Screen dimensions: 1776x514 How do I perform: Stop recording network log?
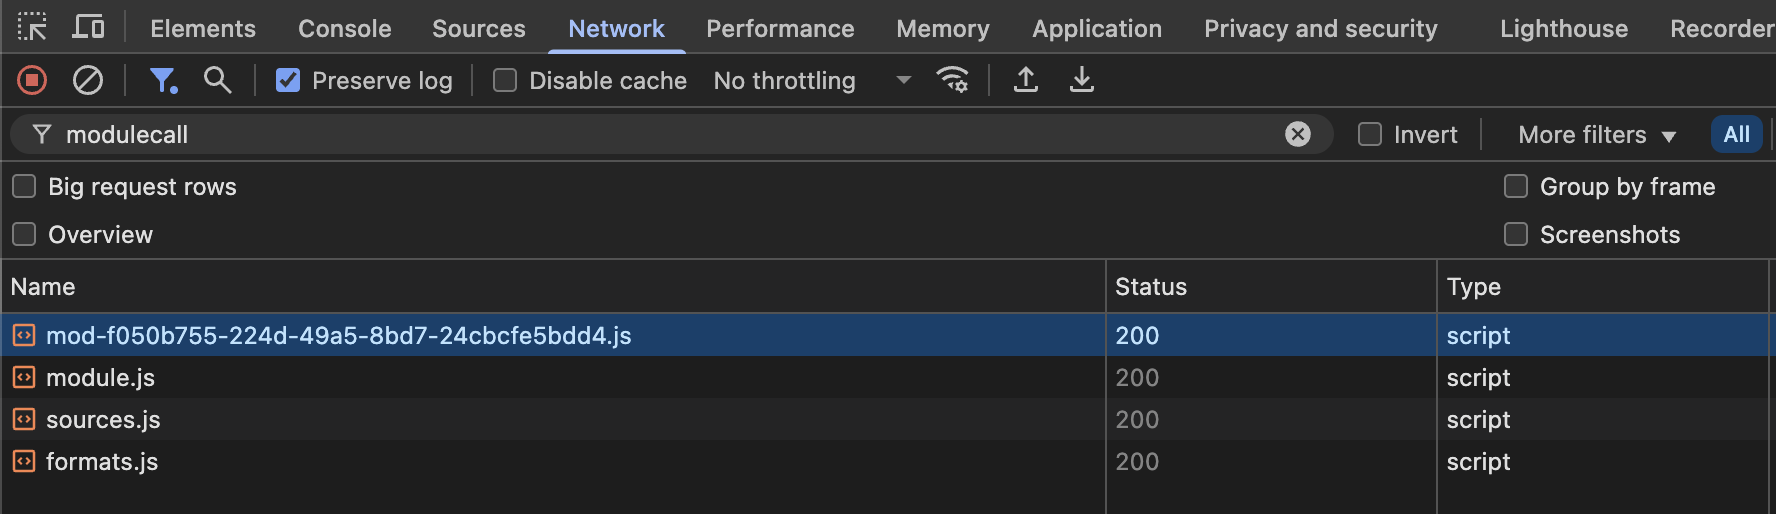click(x=32, y=80)
